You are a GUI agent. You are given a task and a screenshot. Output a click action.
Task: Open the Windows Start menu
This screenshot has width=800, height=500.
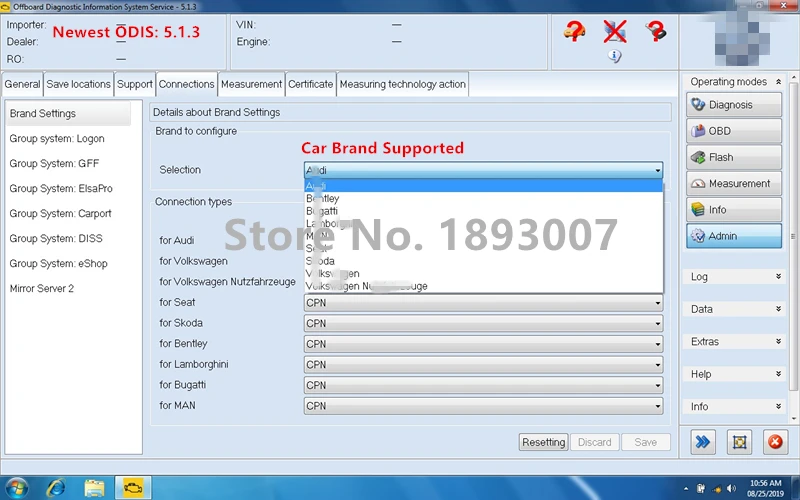coord(16,488)
